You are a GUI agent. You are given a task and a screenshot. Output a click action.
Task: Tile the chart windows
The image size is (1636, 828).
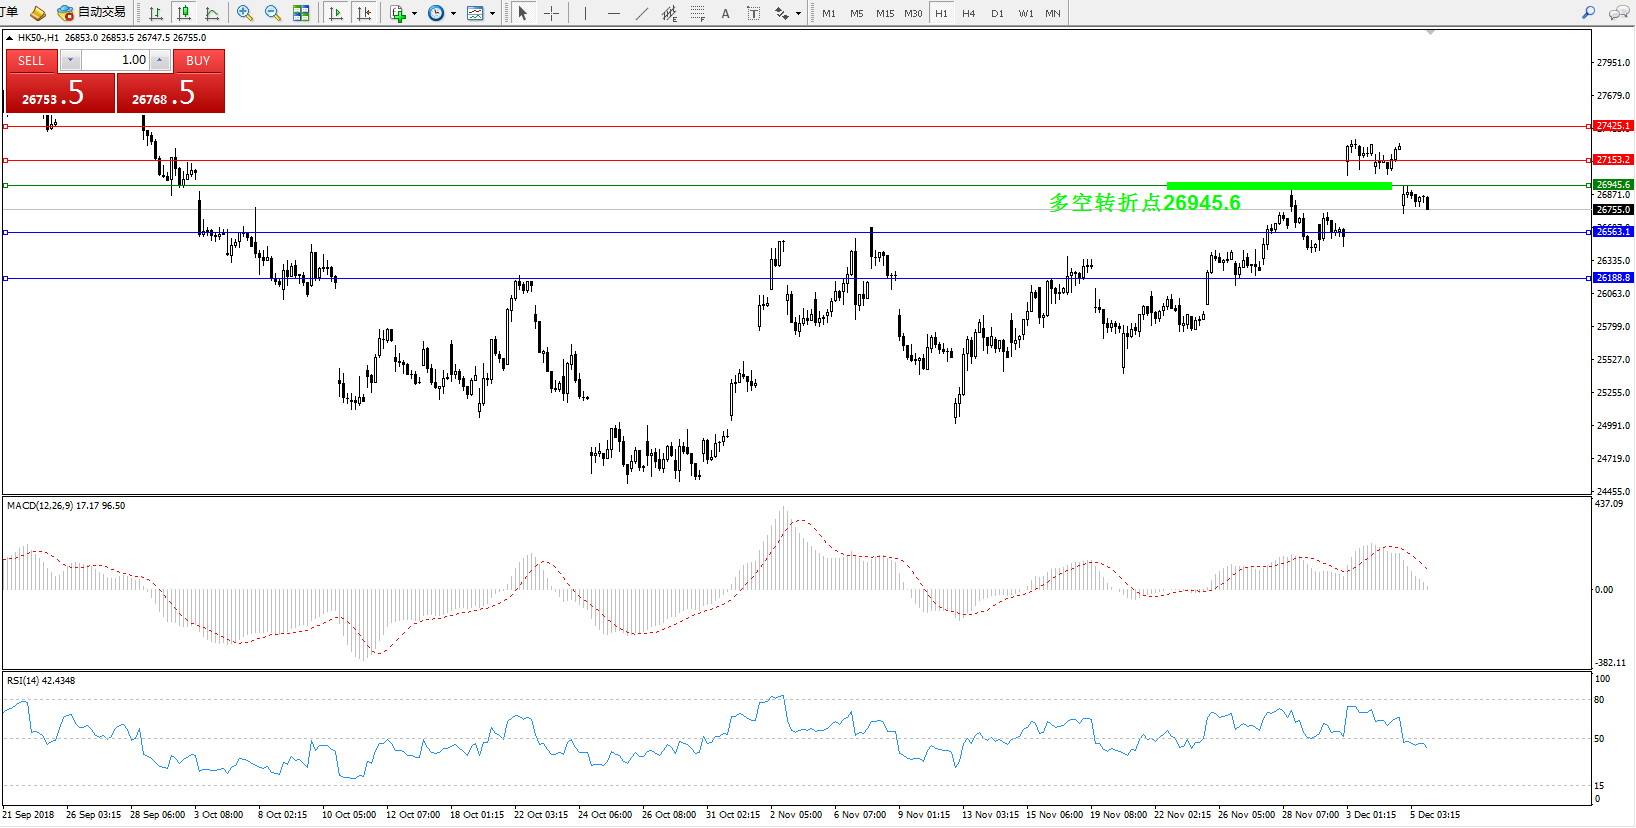pyautogui.click(x=301, y=13)
